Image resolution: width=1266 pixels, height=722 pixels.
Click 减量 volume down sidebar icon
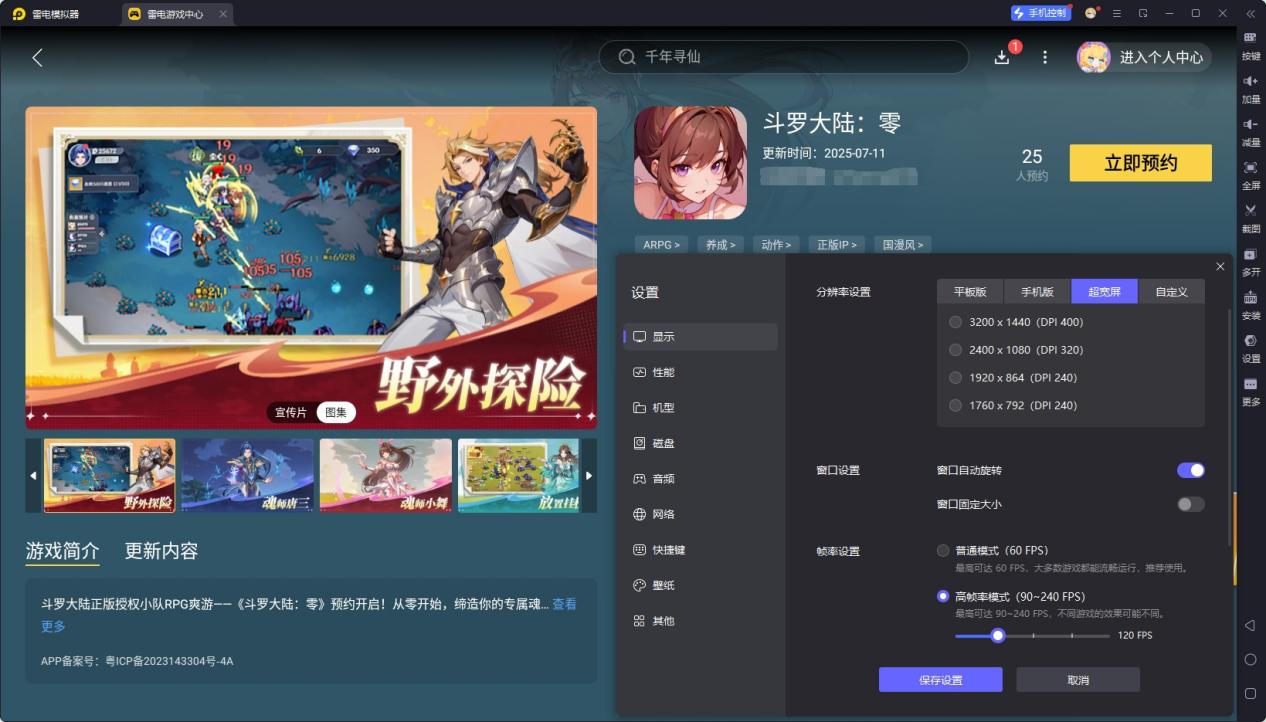click(1250, 131)
